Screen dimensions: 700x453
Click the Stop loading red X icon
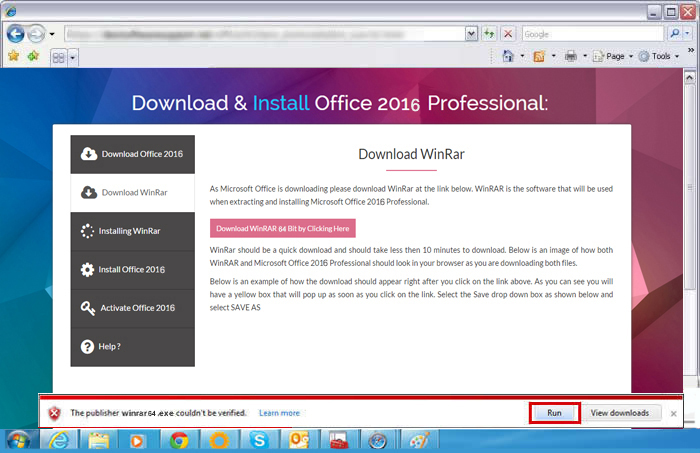(508, 33)
